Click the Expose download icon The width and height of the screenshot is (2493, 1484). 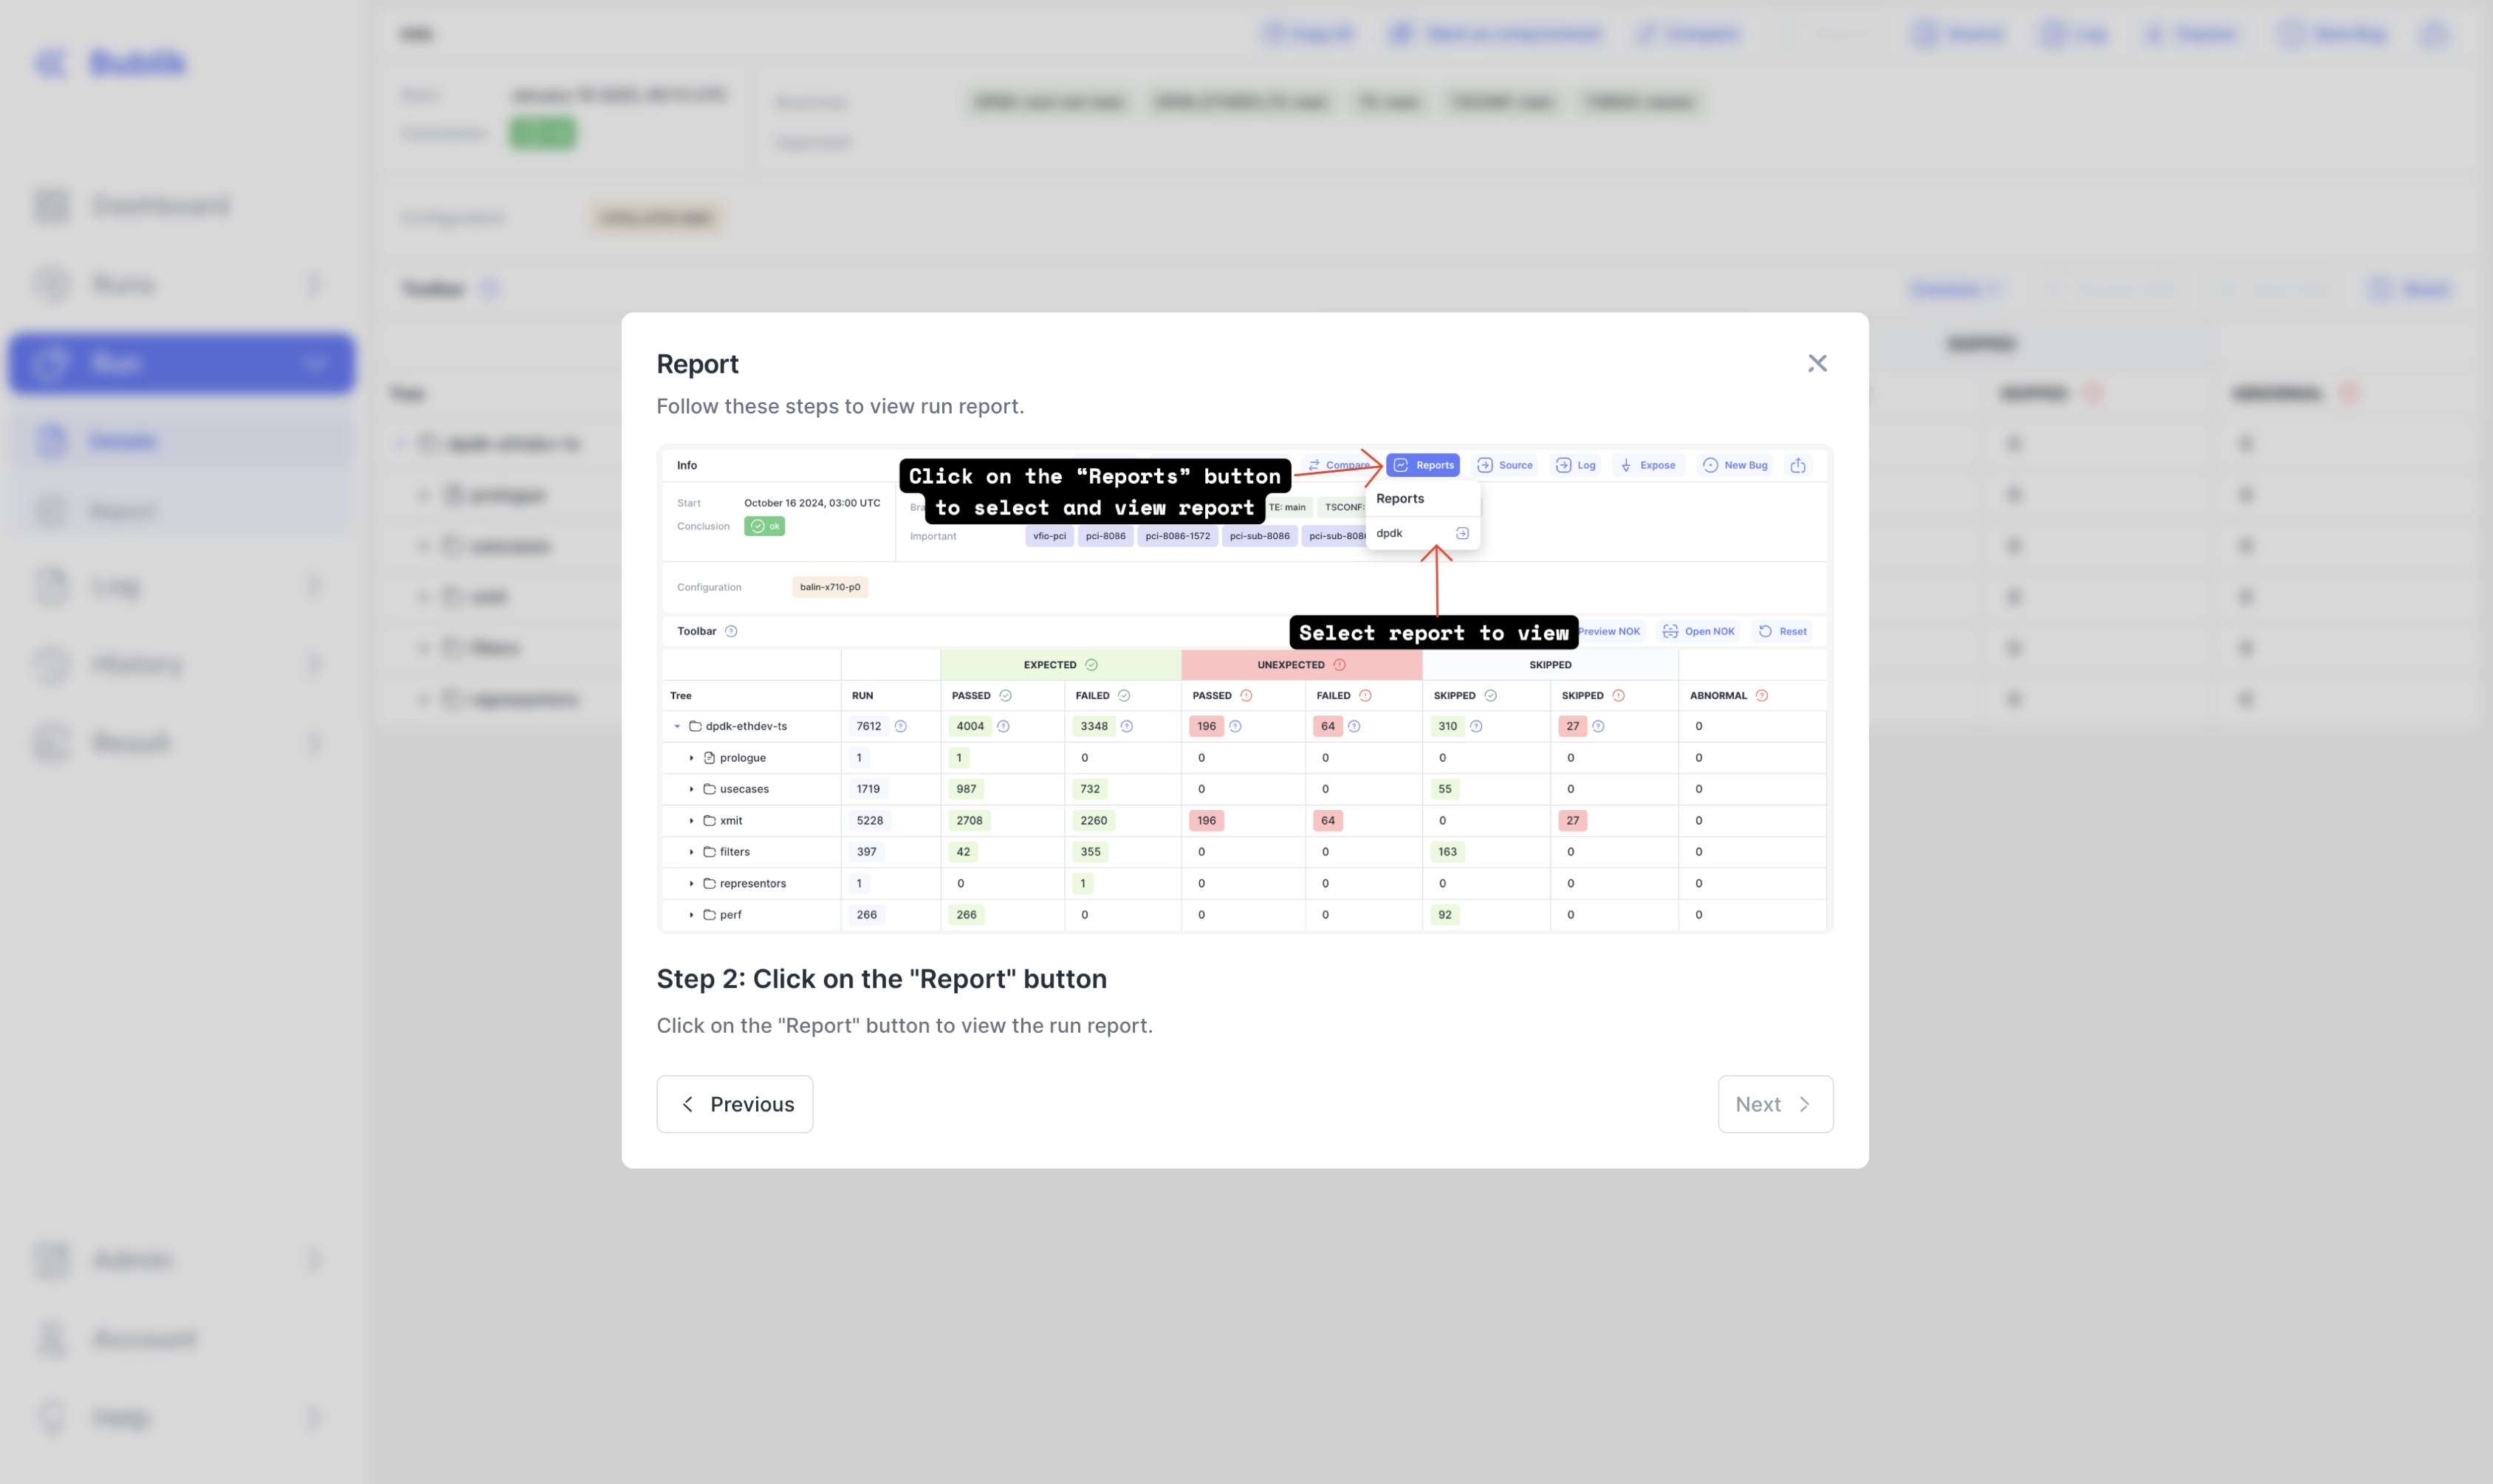click(1626, 465)
